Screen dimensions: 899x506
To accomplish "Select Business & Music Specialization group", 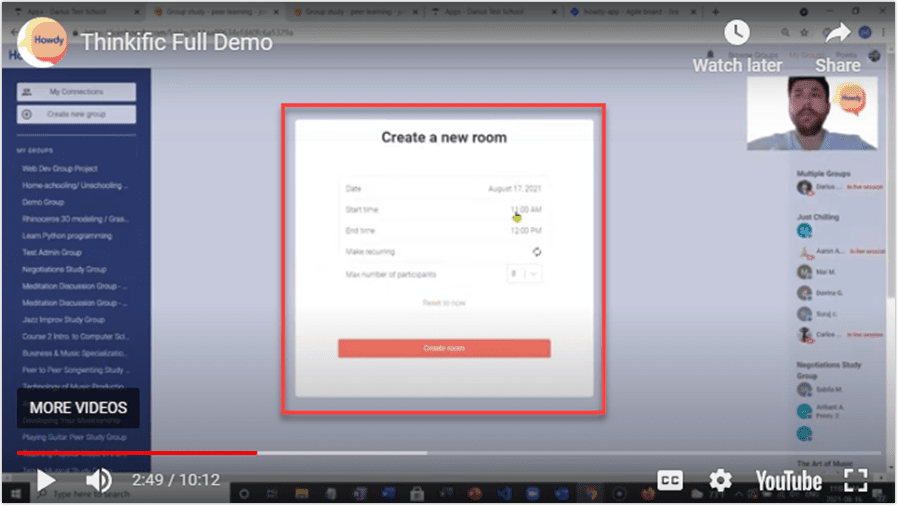I will point(75,353).
